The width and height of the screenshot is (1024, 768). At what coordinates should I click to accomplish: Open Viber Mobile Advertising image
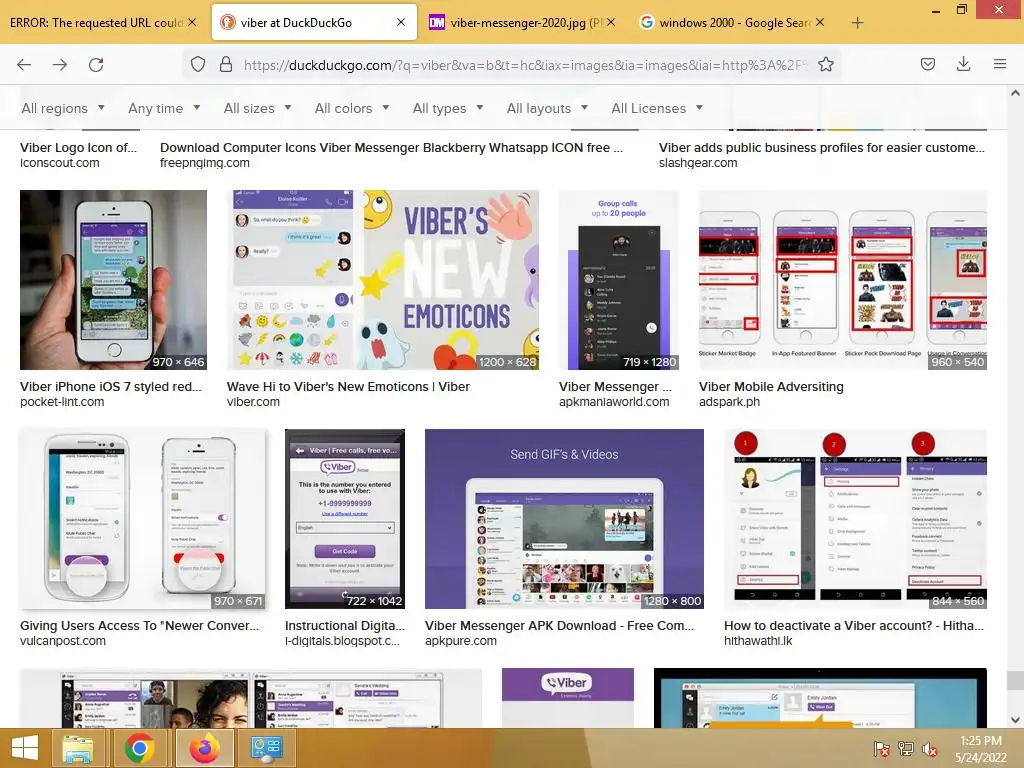[x=843, y=280]
